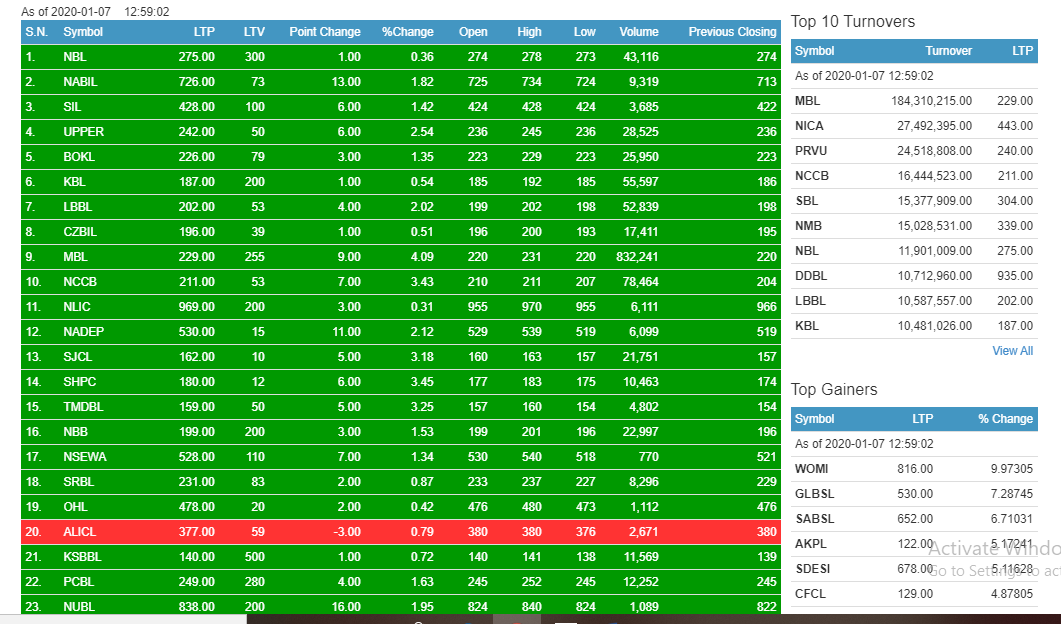1061x624 pixels.
Task: Select NABIL symbol in main table
Action: point(80,82)
